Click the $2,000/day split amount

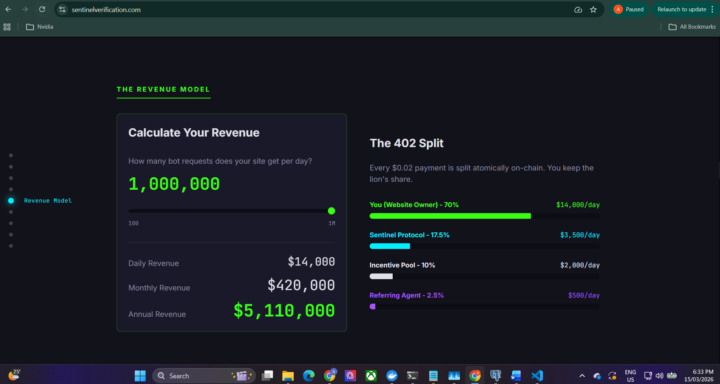point(580,265)
